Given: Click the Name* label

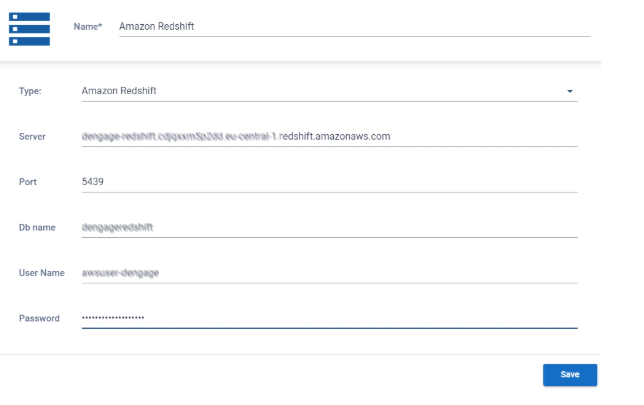Looking at the screenshot, I should tap(88, 27).
